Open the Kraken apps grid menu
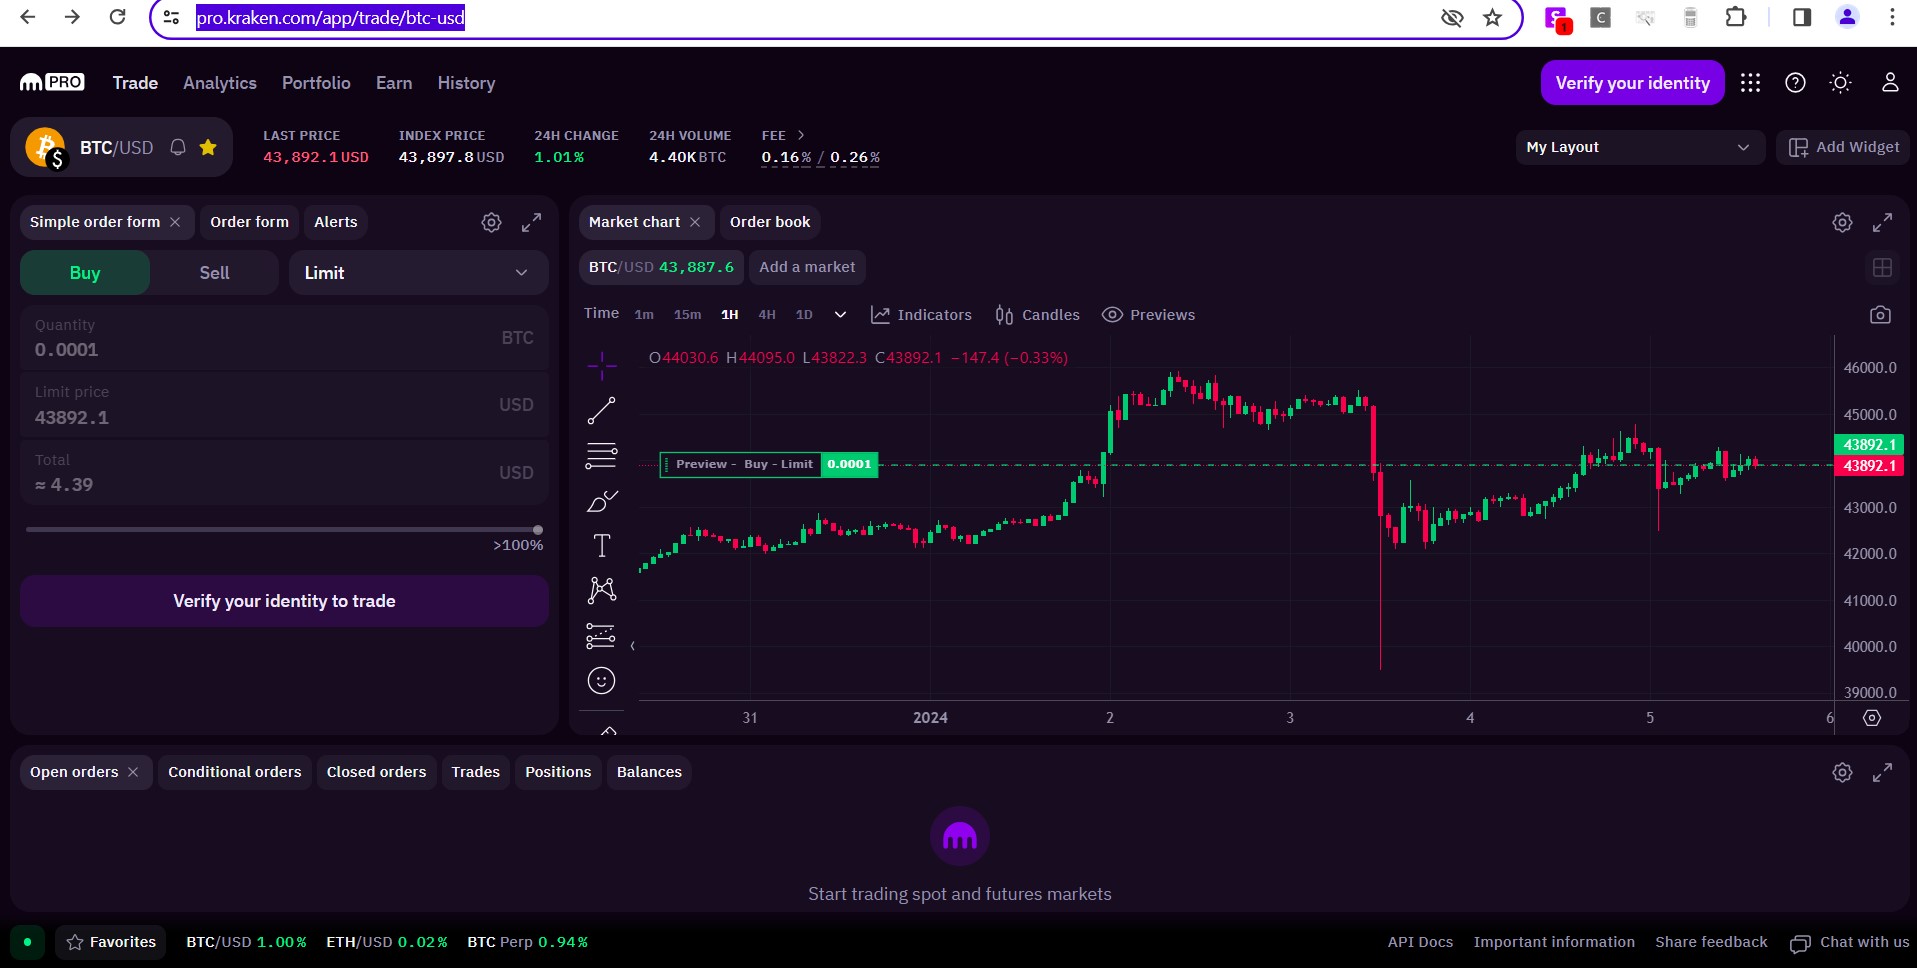This screenshot has height=968, width=1917. 1750,83
